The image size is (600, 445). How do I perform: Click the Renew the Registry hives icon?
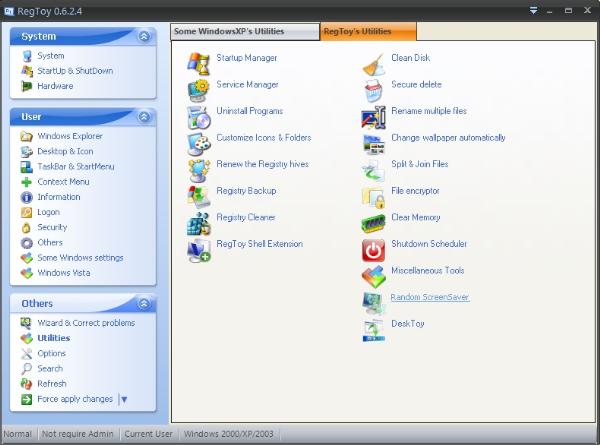(x=198, y=170)
